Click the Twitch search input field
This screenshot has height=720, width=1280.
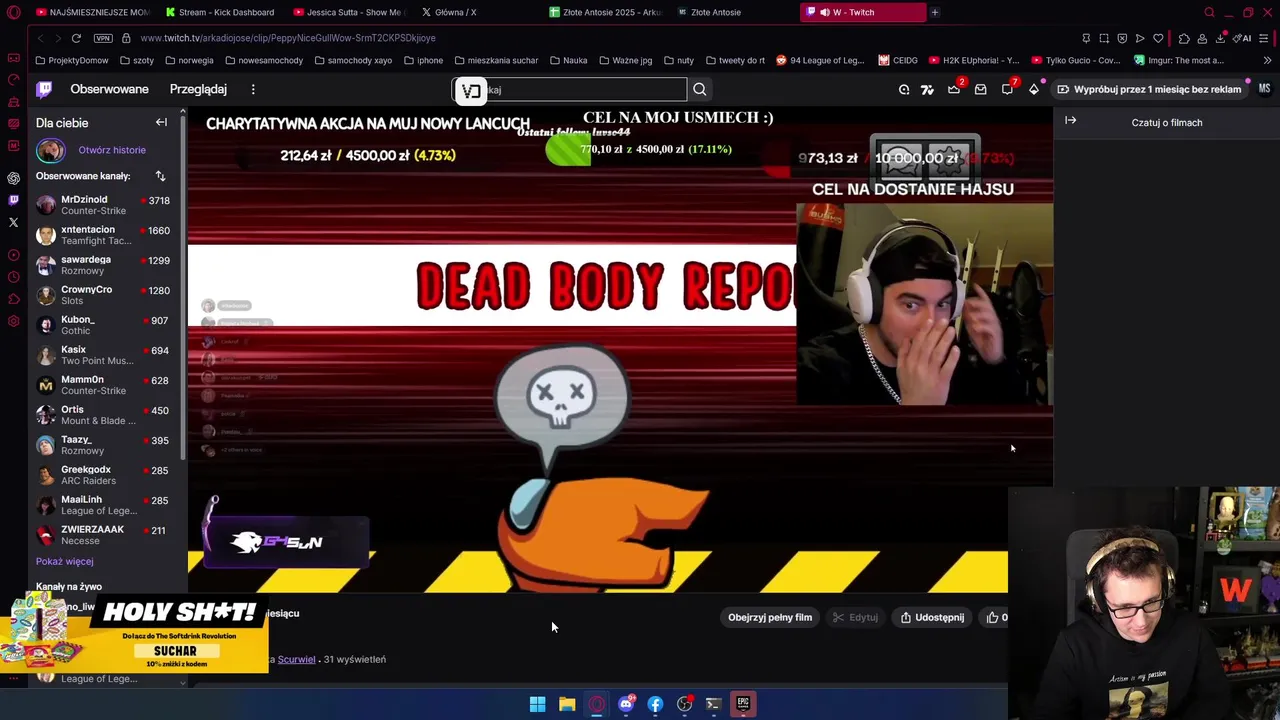[570, 90]
